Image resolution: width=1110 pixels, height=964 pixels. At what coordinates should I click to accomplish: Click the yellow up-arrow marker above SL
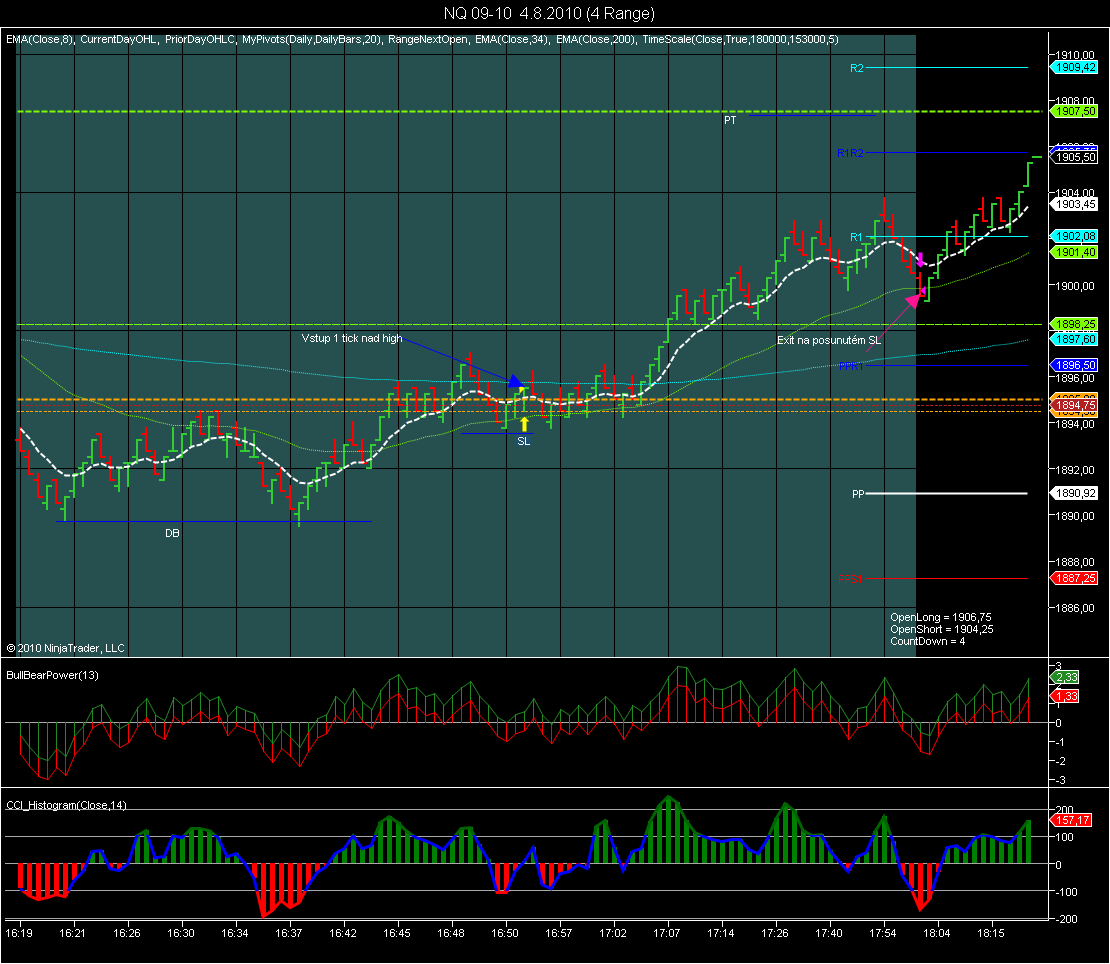click(x=524, y=424)
